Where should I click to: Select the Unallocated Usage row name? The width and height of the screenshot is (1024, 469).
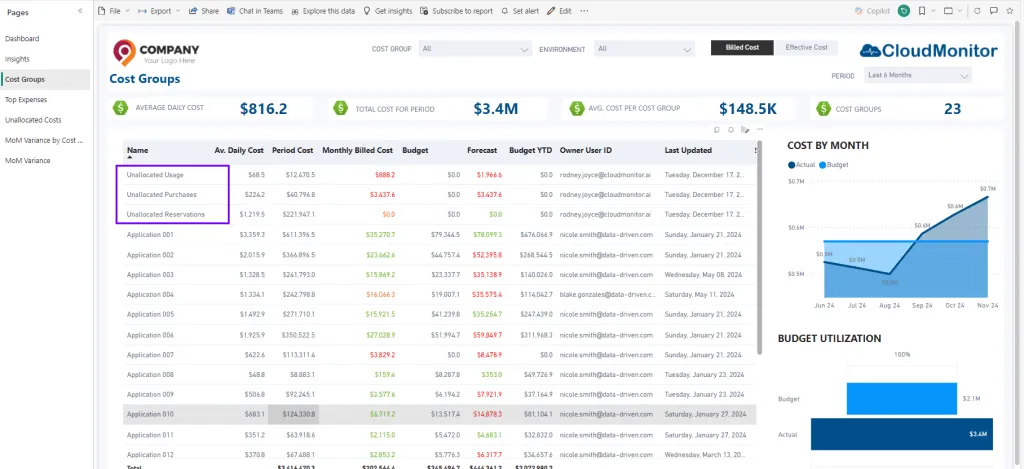(x=155, y=175)
